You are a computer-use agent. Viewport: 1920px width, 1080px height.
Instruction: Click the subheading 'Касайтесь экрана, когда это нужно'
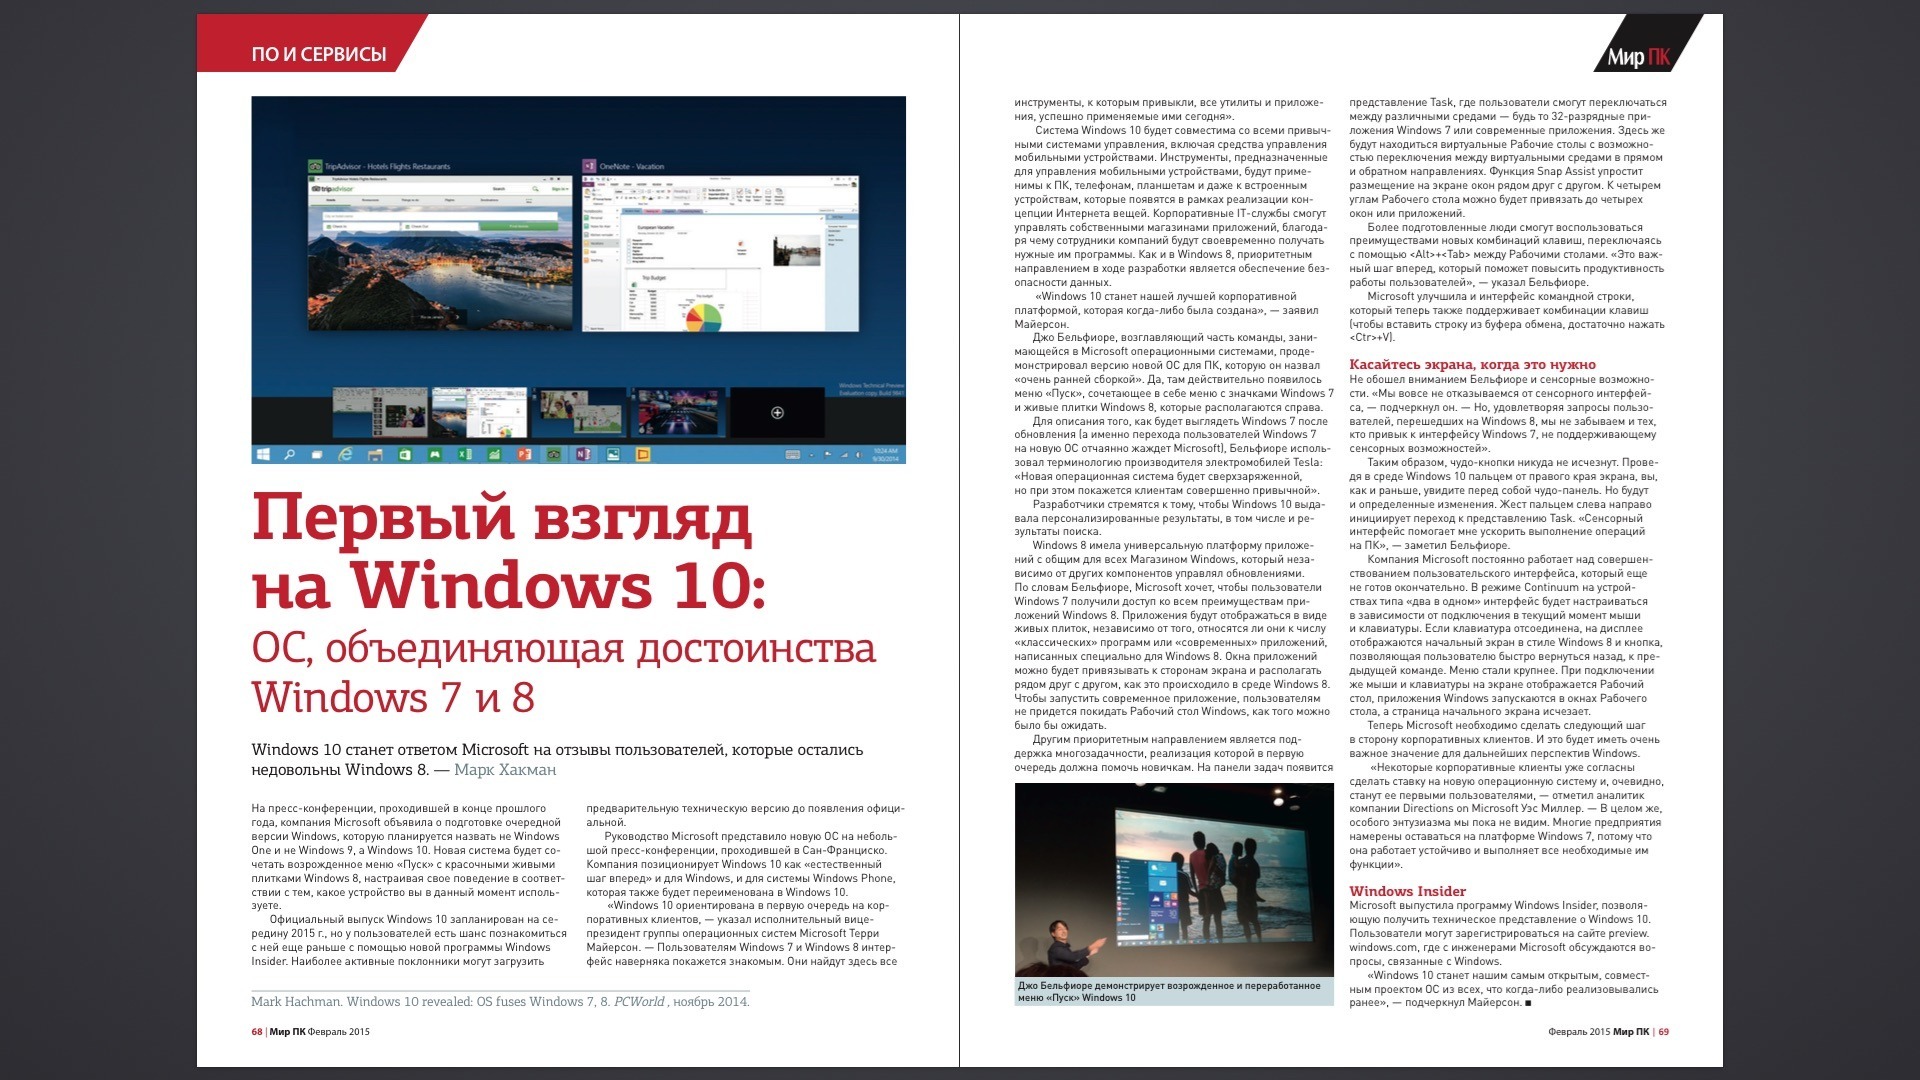coord(1472,365)
